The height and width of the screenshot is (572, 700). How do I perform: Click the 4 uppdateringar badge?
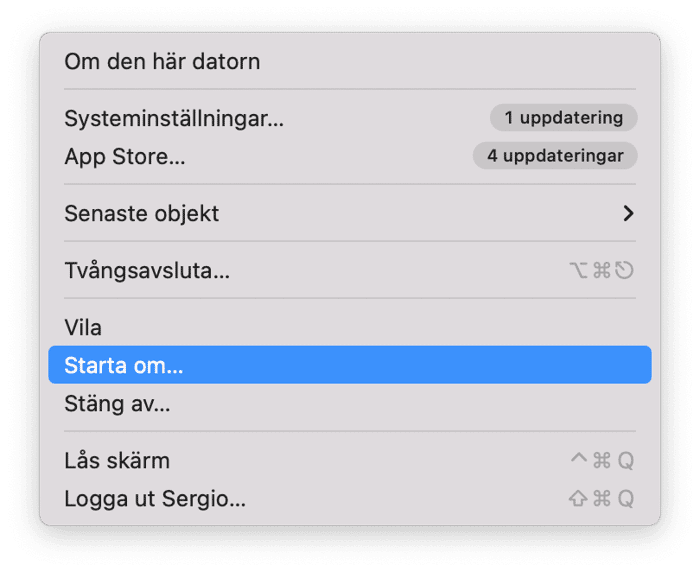(x=555, y=156)
